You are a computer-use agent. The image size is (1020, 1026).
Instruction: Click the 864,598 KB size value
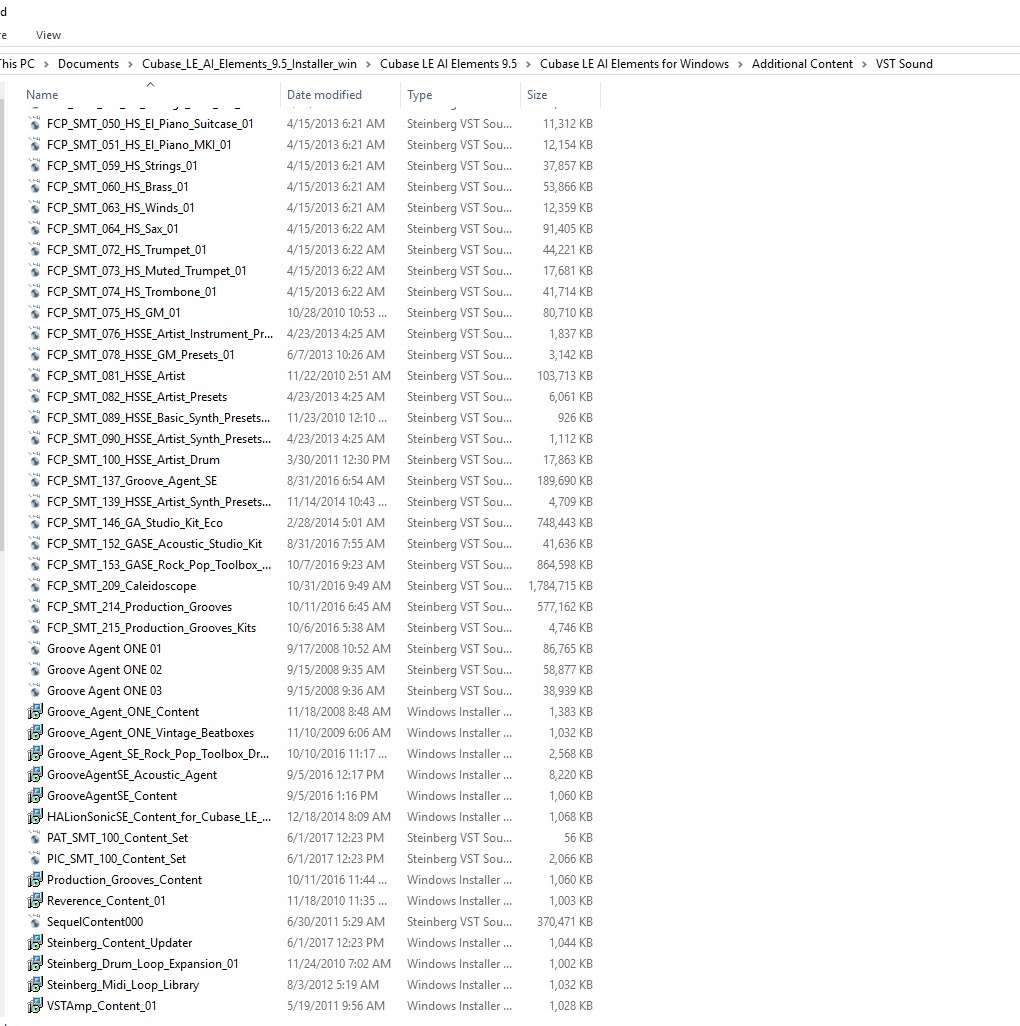565,565
